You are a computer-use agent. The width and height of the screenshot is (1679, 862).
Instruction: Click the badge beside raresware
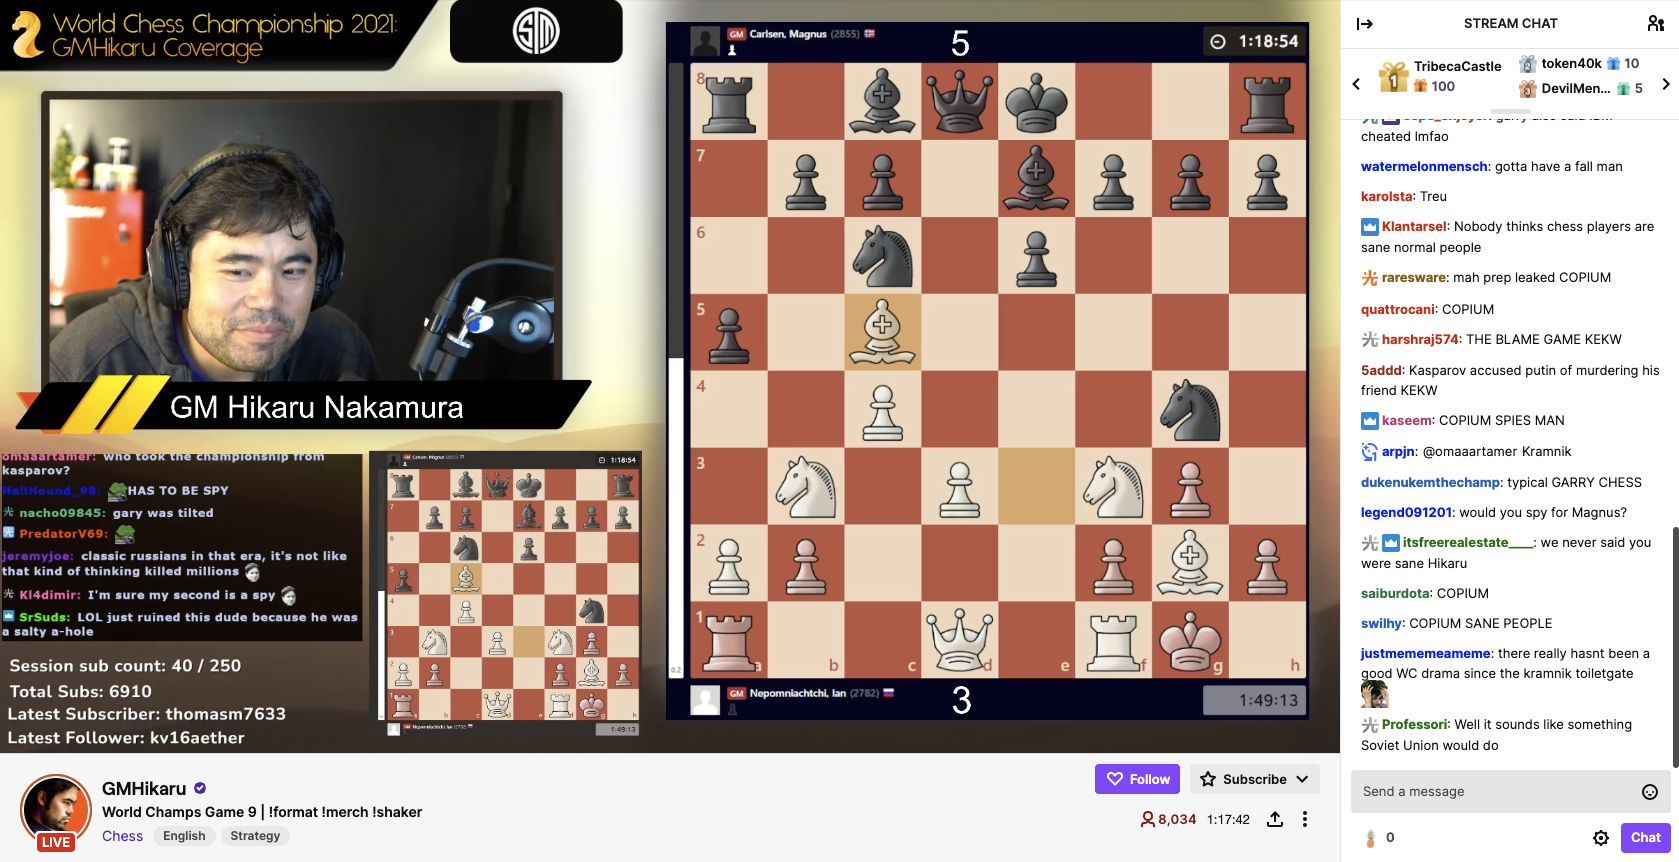pos(1370,278)
